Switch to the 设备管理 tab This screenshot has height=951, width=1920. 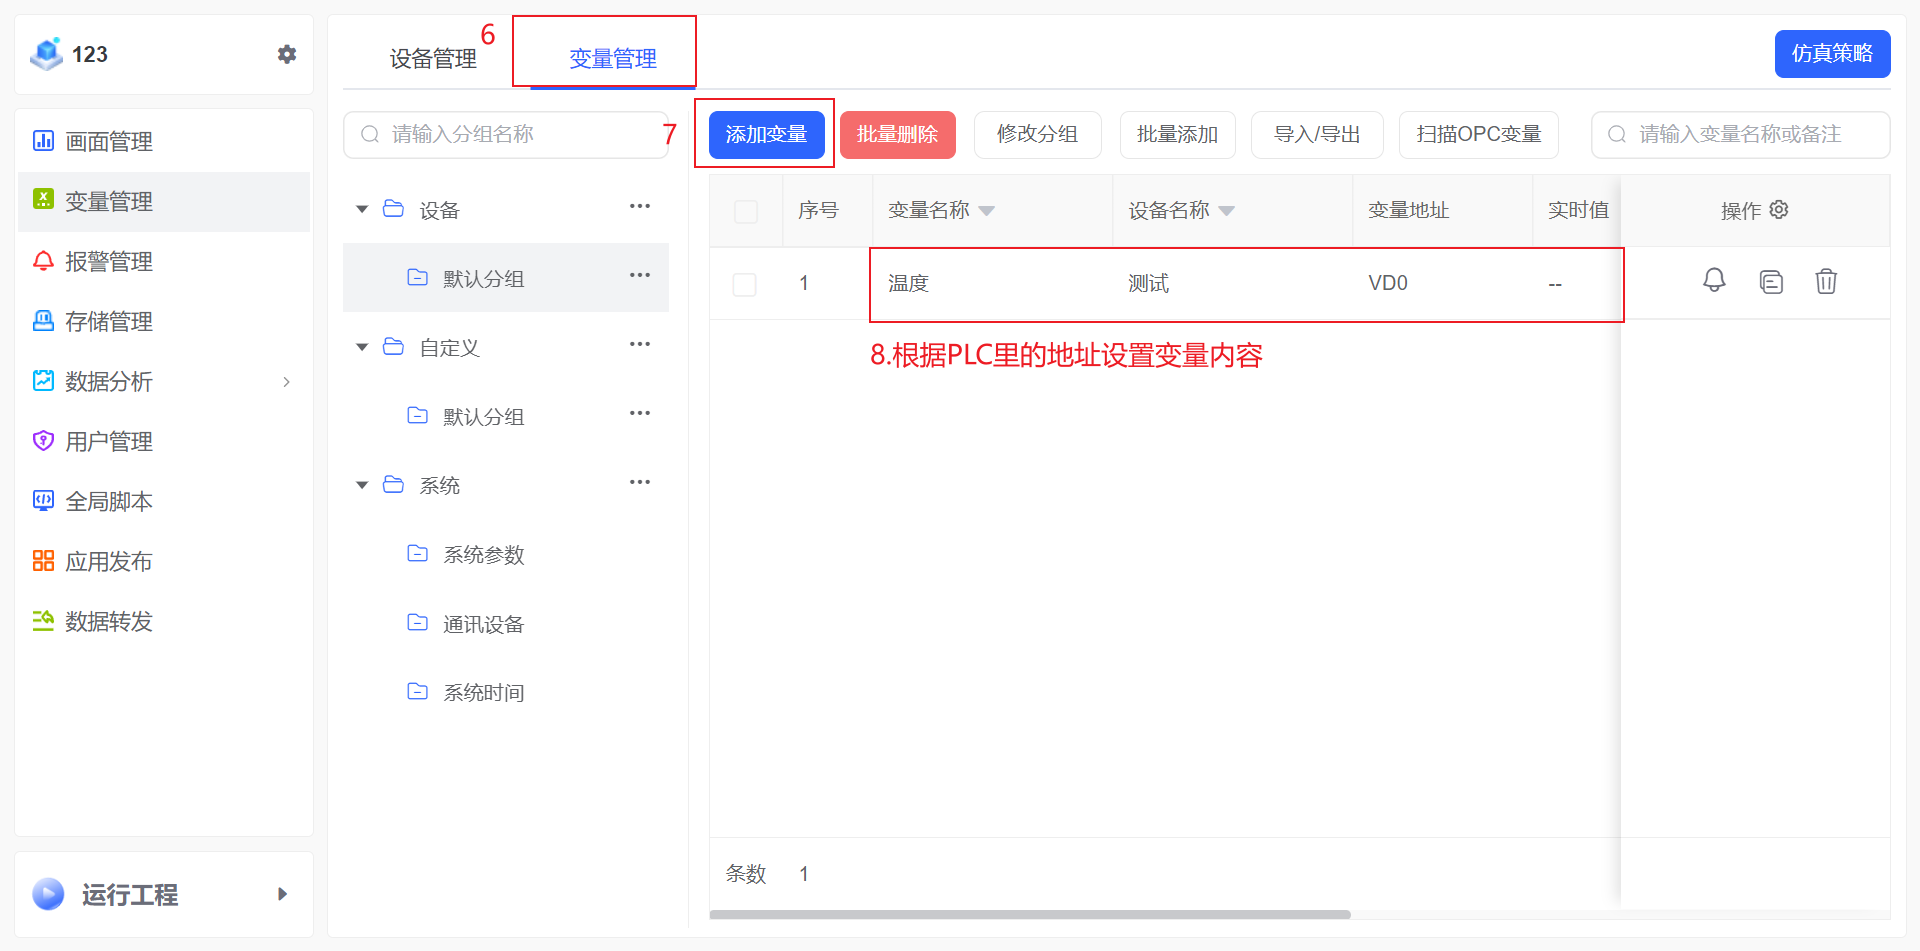pos(433,59)
